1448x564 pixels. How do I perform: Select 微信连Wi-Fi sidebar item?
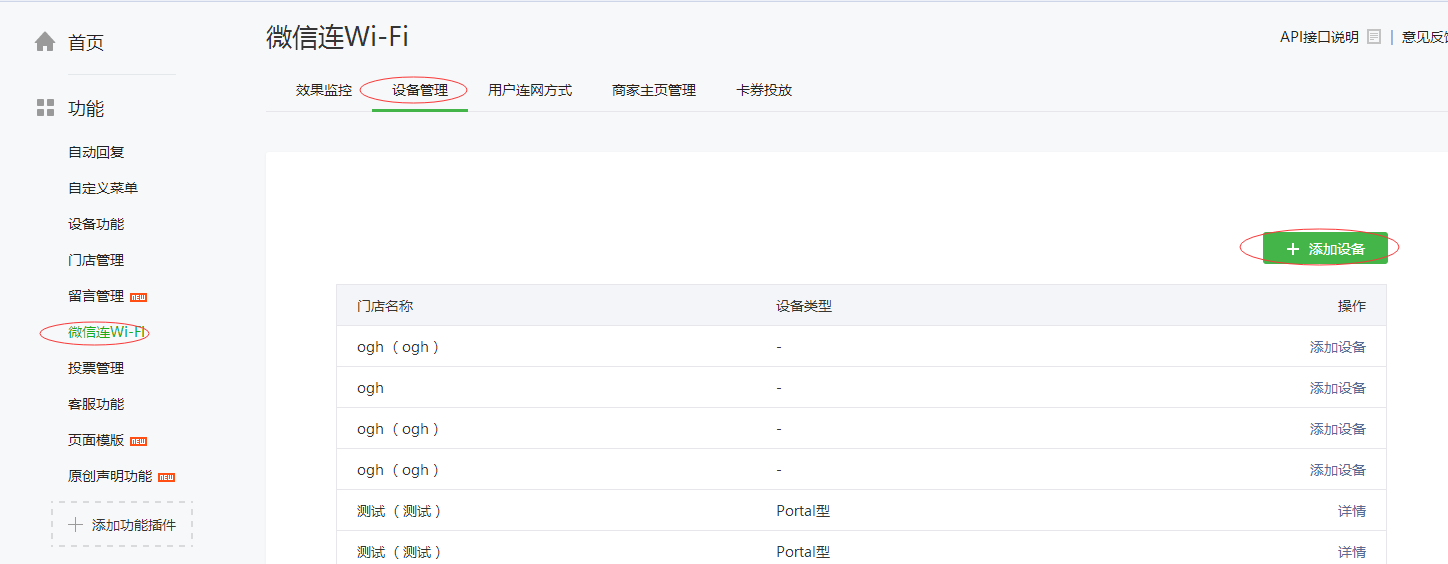[108, 332]
